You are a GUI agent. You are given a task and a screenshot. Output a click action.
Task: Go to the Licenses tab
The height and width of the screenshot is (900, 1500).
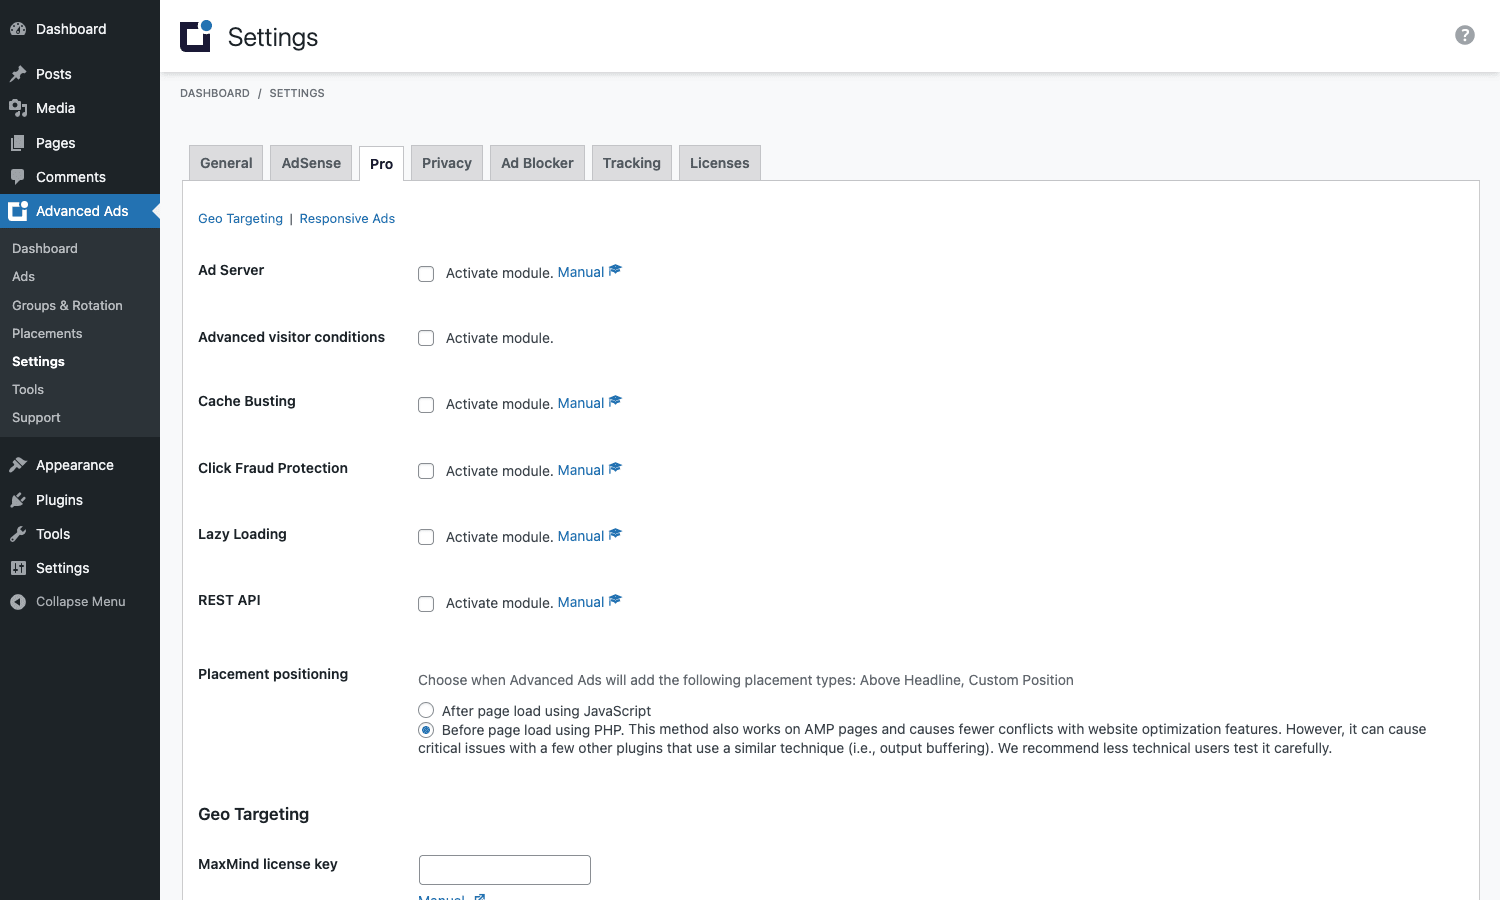click(x=719, y=163)
